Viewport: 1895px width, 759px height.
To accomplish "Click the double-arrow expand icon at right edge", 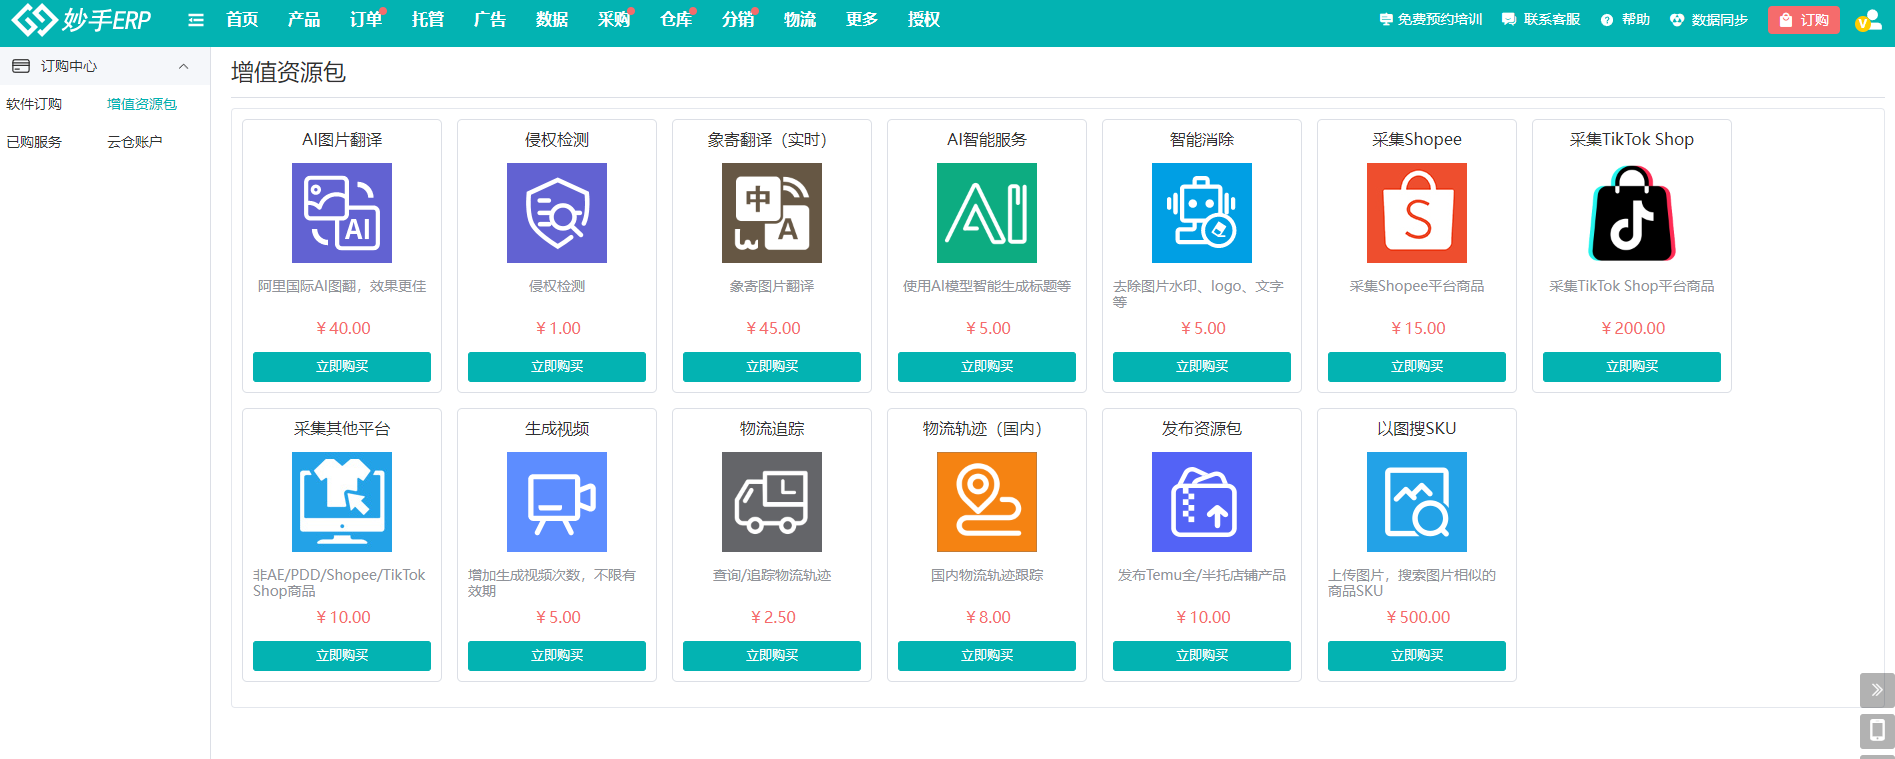I will [x=1877, y=690].
